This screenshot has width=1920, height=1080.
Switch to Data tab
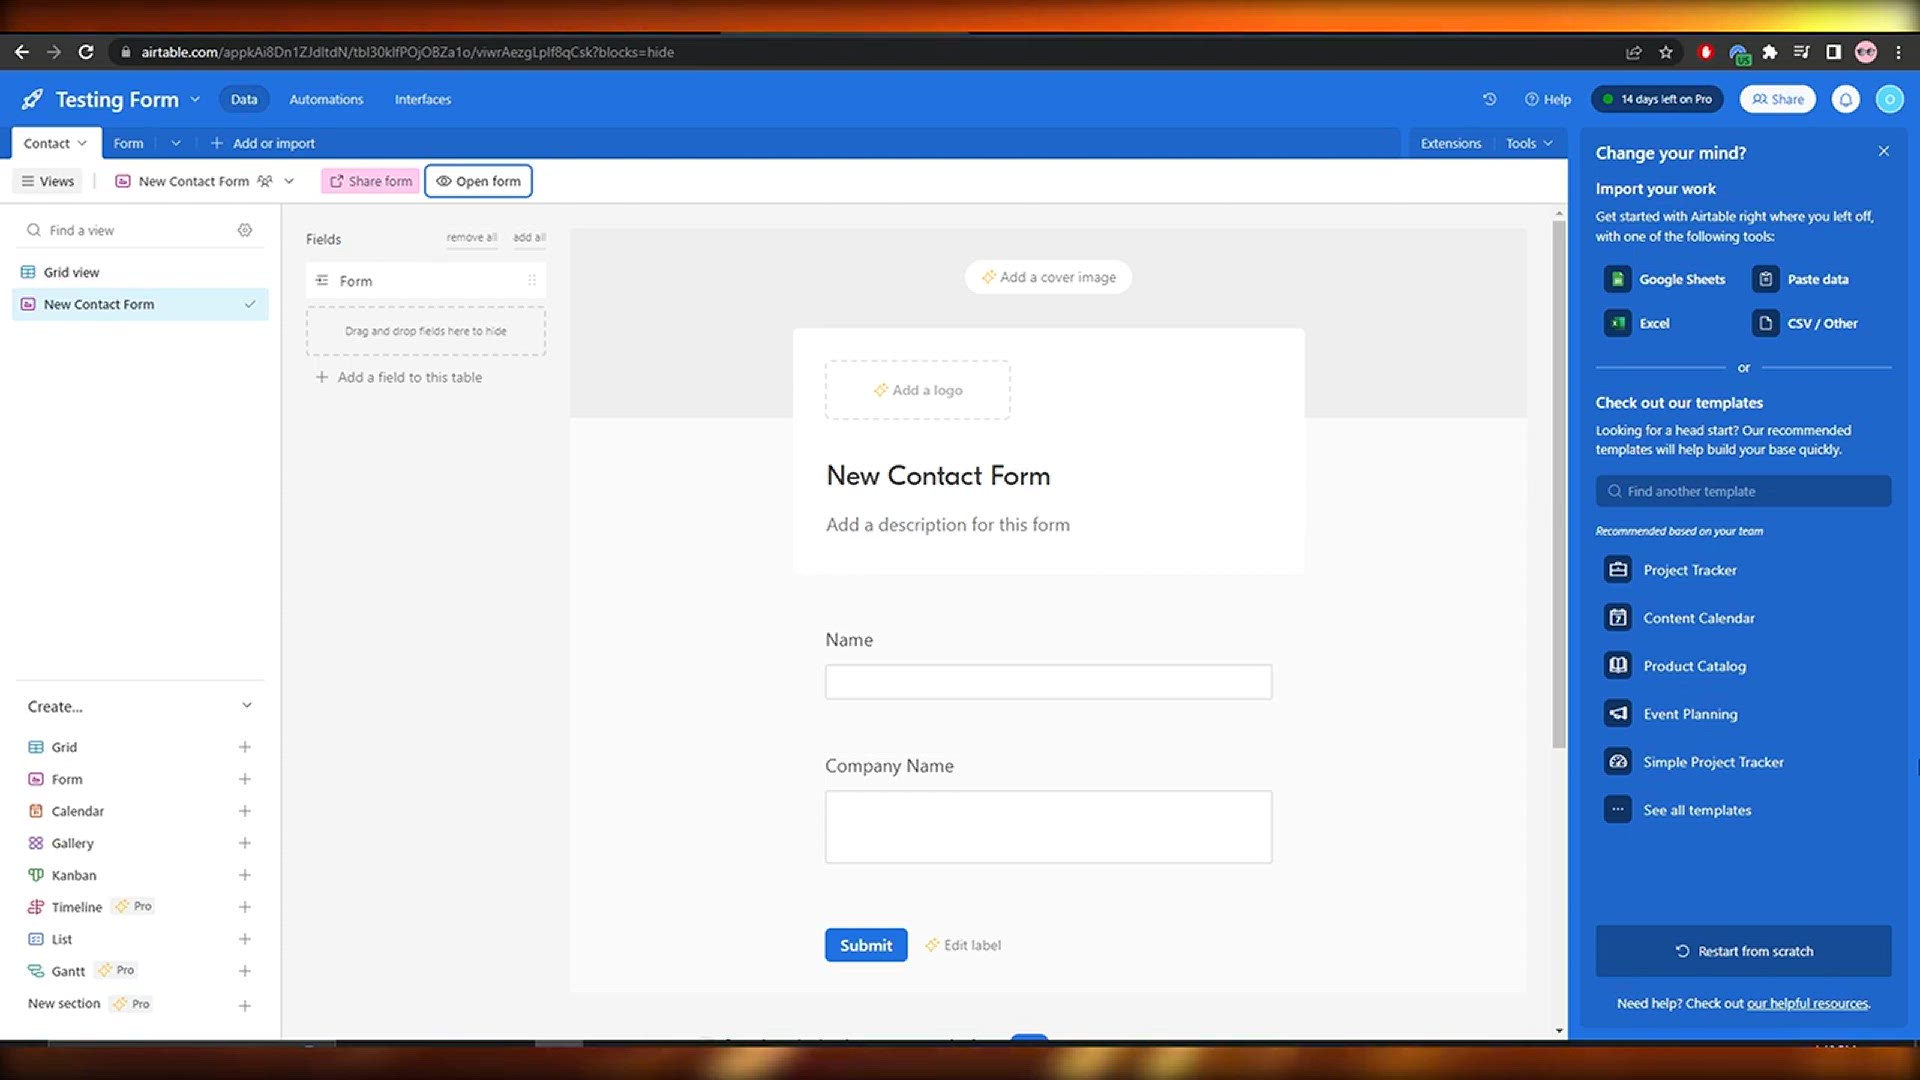click(244, 99)
